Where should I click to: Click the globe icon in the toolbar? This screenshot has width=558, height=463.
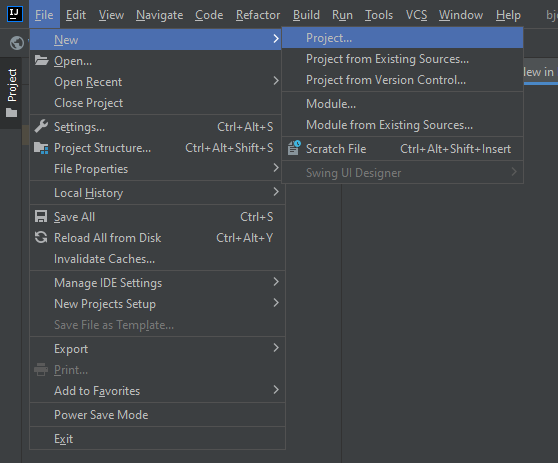[17, 43]
